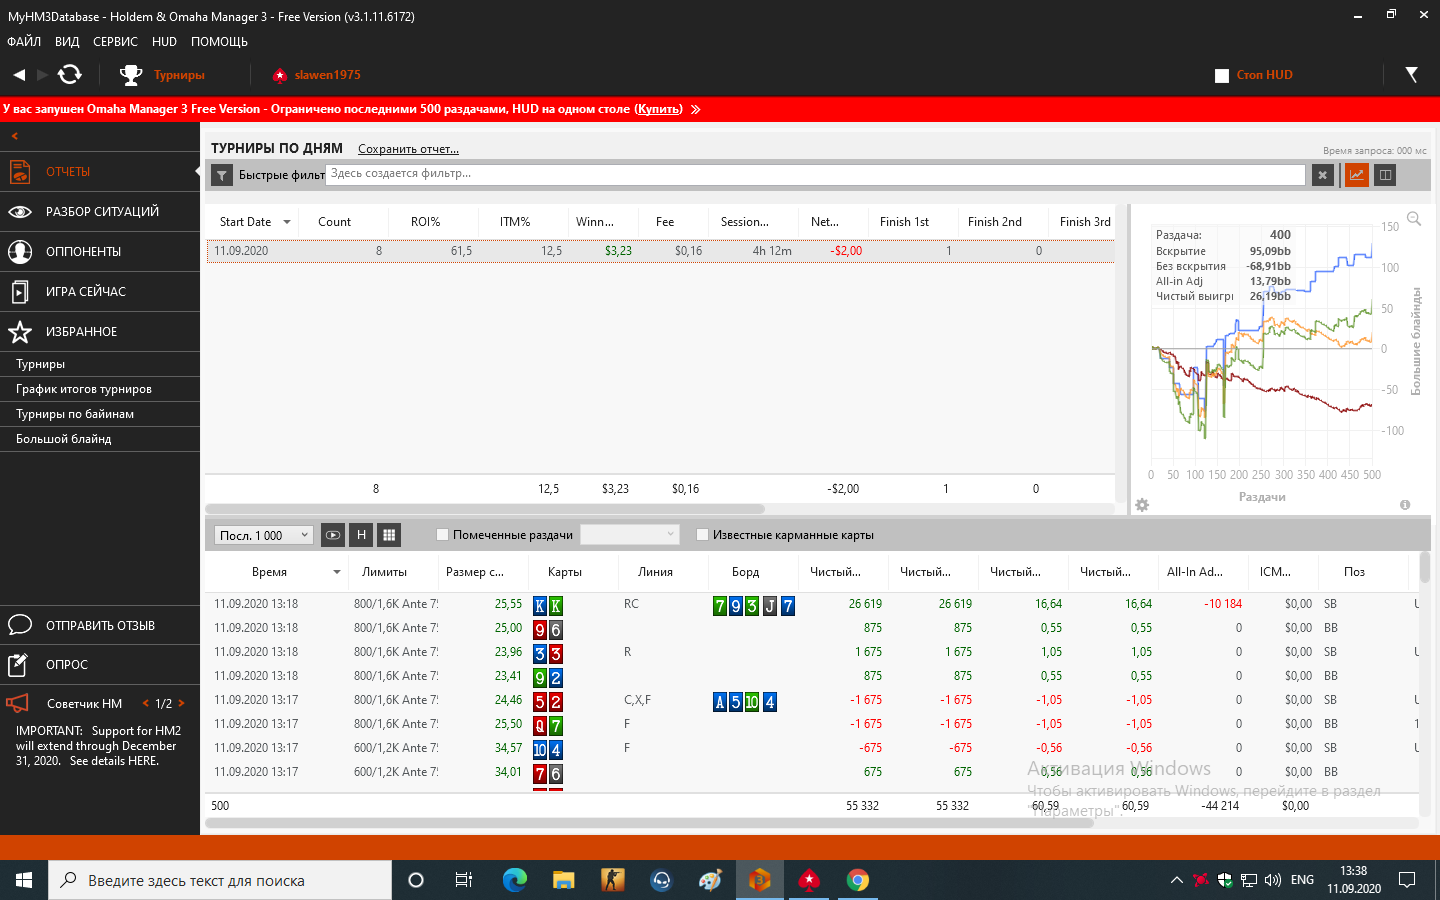Open the marked hands dropdown
1440x900 pixels.
pos(630,535)
